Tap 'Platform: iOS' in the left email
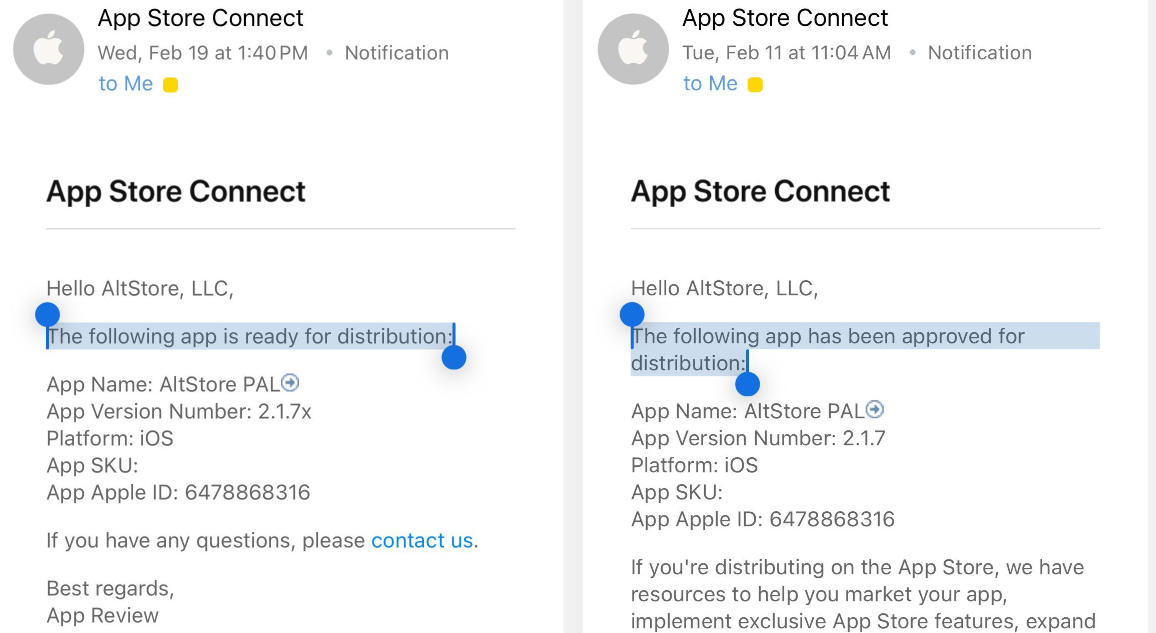The height and width of the screenshot is (633, 1156). (110, 438)
